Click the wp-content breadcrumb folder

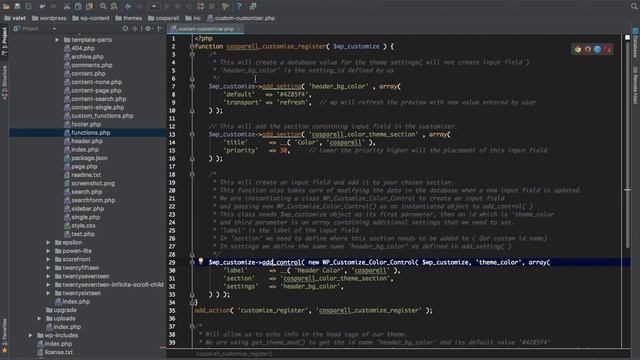point(91,18)
